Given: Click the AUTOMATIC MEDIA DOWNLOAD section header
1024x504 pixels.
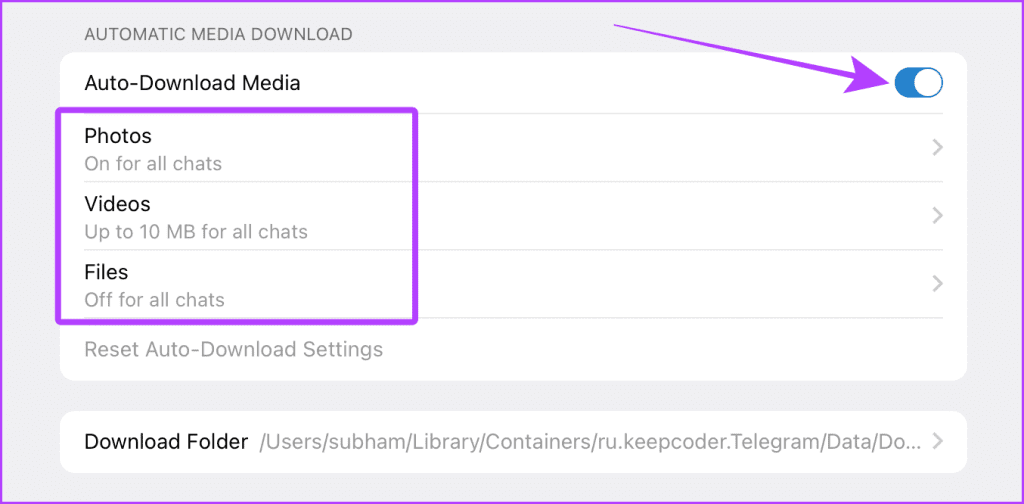Looking at the screenshot, I should 219,34.
